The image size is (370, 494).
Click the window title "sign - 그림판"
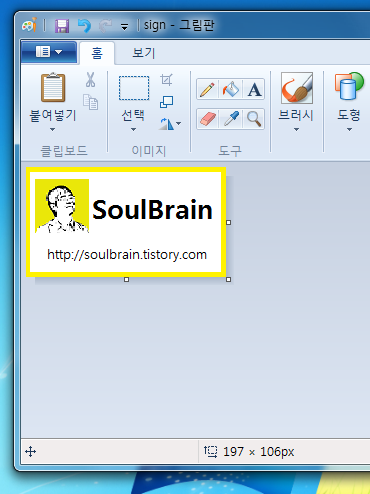point(179,25)
